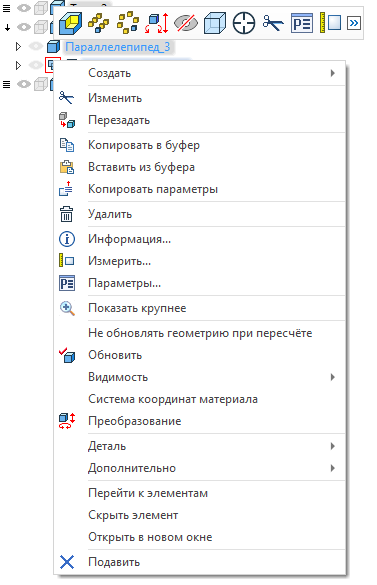This screenshot has width=377, height=585.
Task: Choose Преобразование menu entry
Action: pyautogui.click(x=200, y=421)
